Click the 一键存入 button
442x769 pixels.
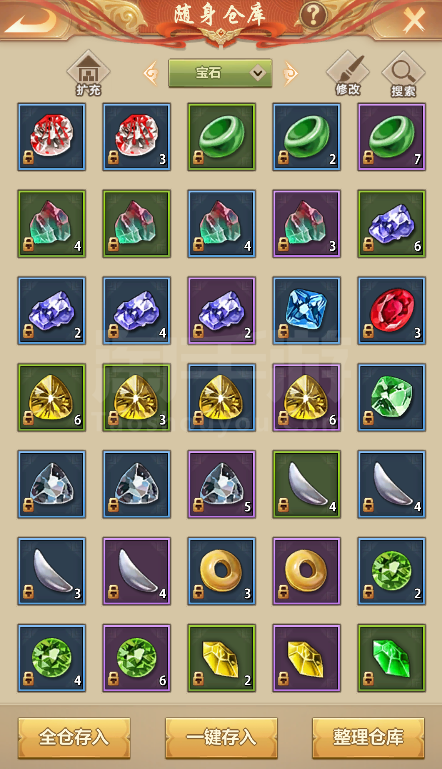point(221,737)
